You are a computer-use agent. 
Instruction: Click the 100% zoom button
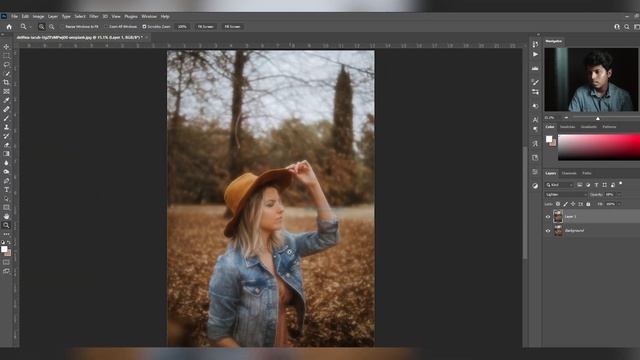(182, 27)
